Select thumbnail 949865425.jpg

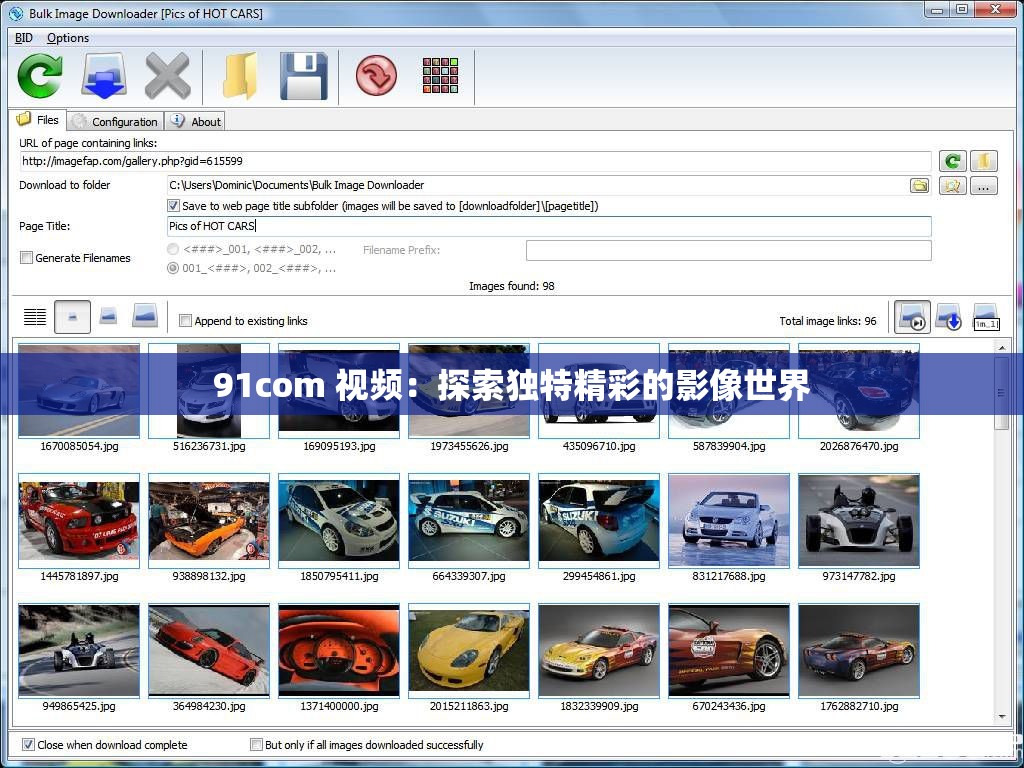pos(78,650)
